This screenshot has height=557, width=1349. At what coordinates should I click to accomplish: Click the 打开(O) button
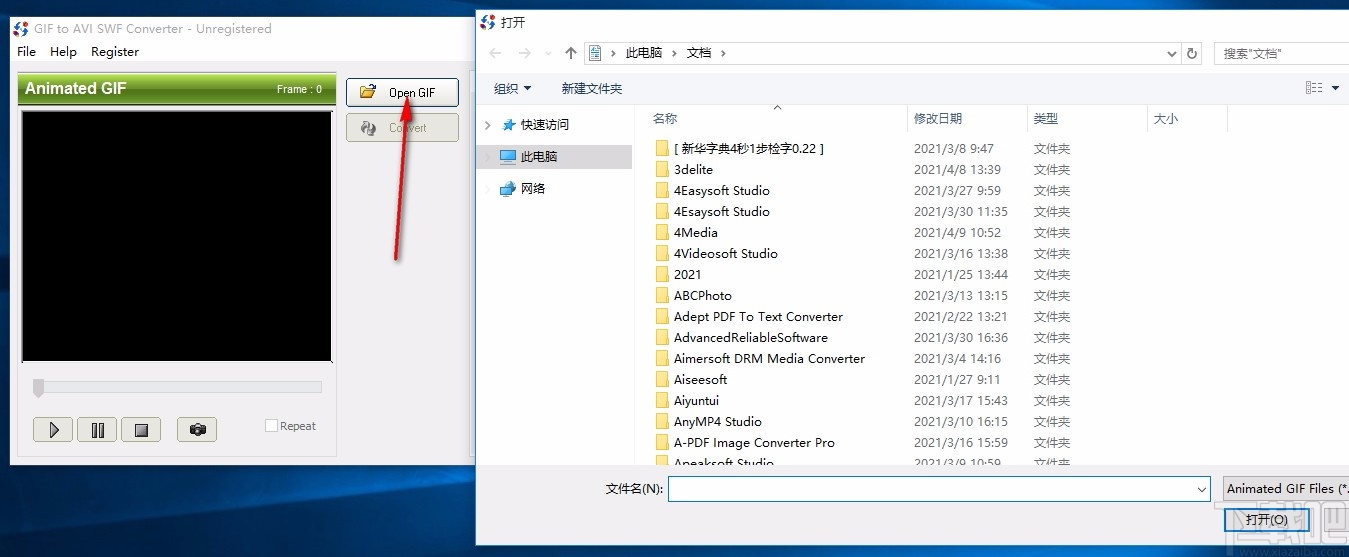pos(1267,520)
